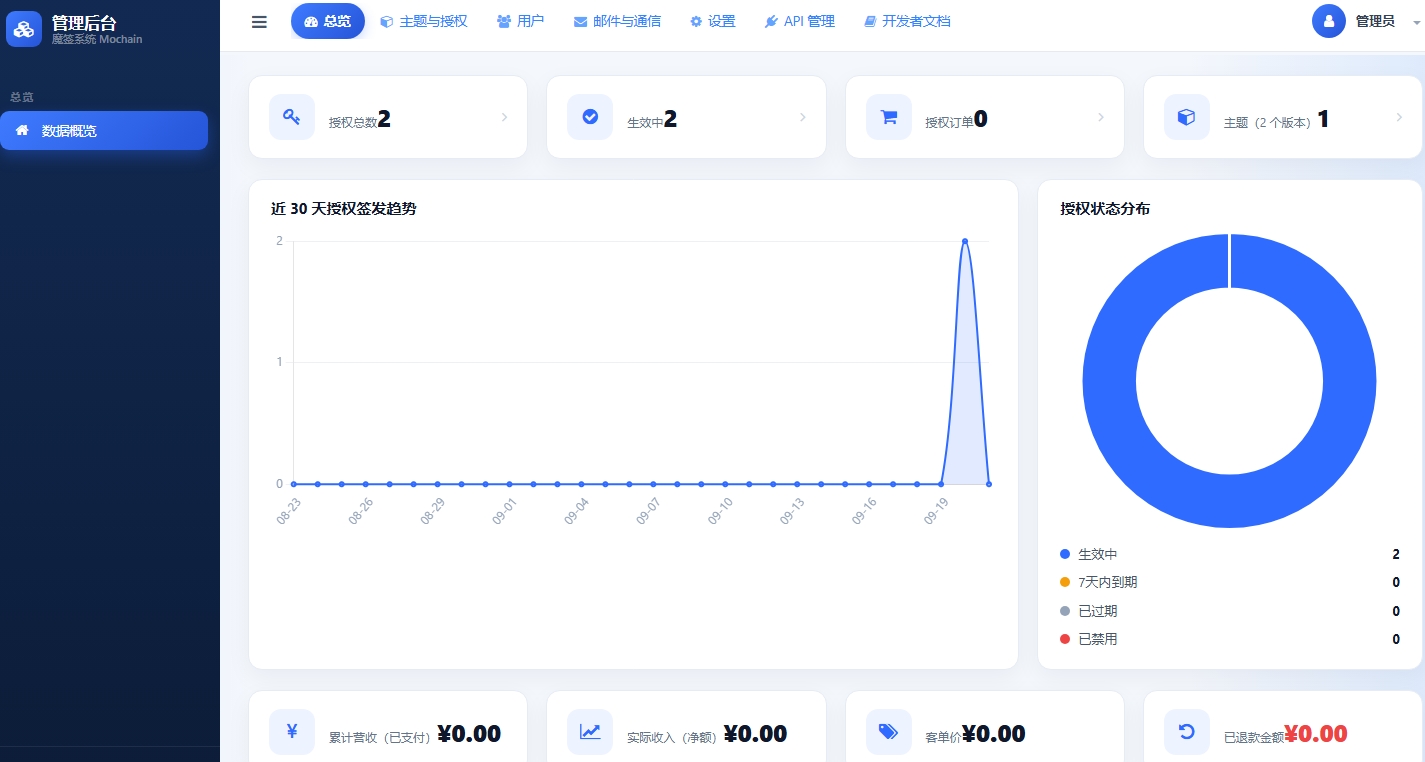Expand the 授权订单 card chevron

[1101, 117]
